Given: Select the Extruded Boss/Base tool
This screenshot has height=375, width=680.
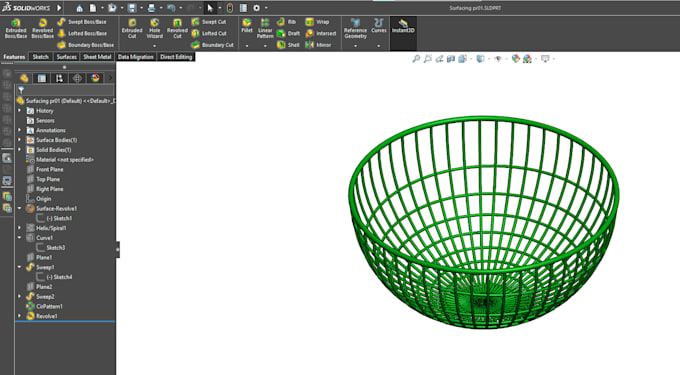Looking at the screenshot, I should click(x=16, y=29).
